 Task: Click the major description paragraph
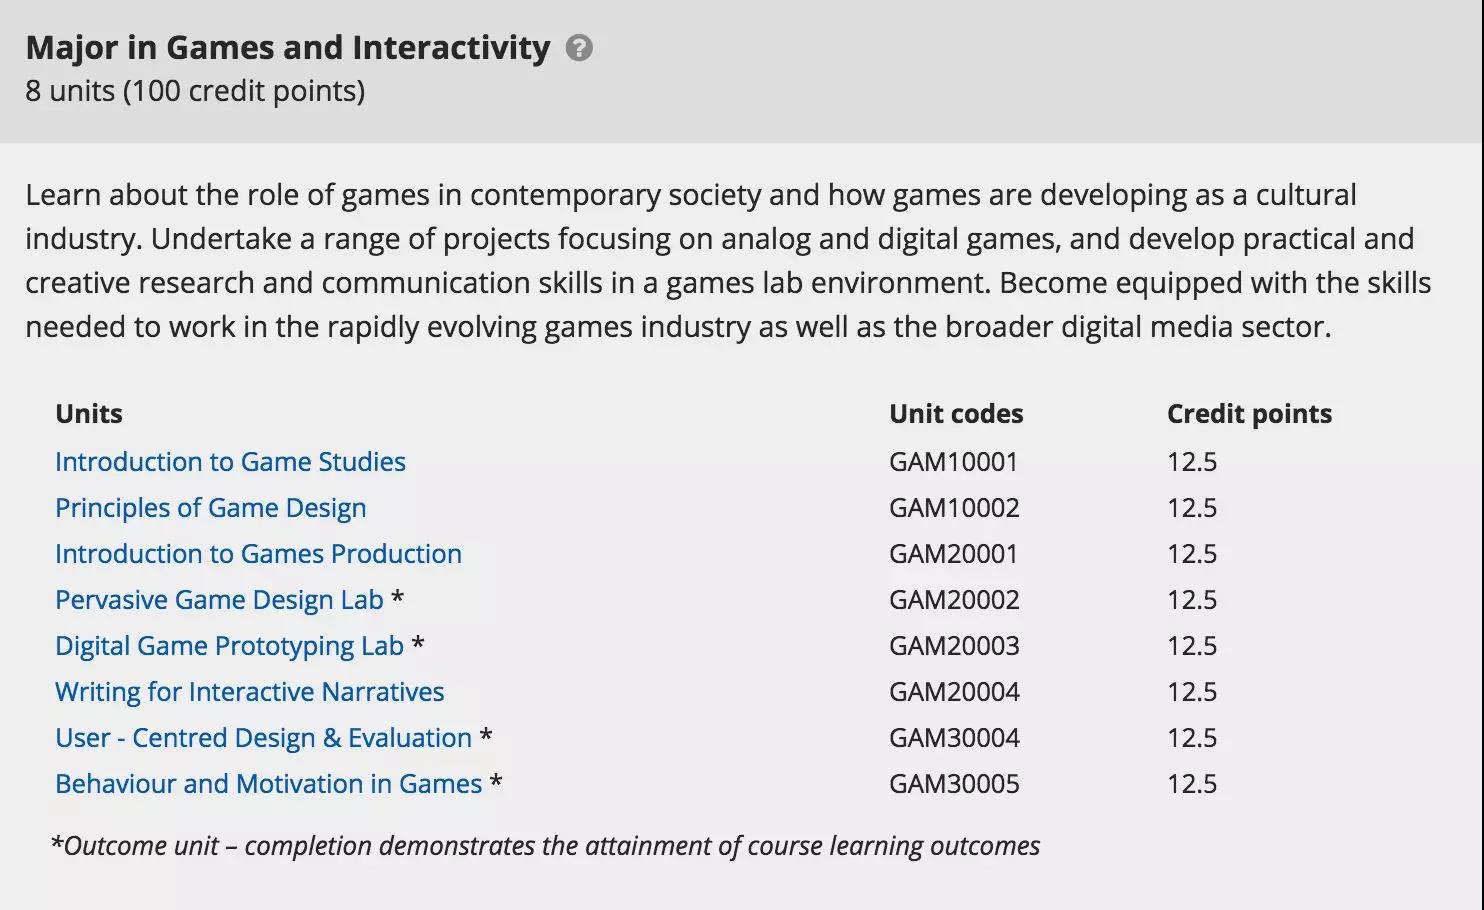728,261
